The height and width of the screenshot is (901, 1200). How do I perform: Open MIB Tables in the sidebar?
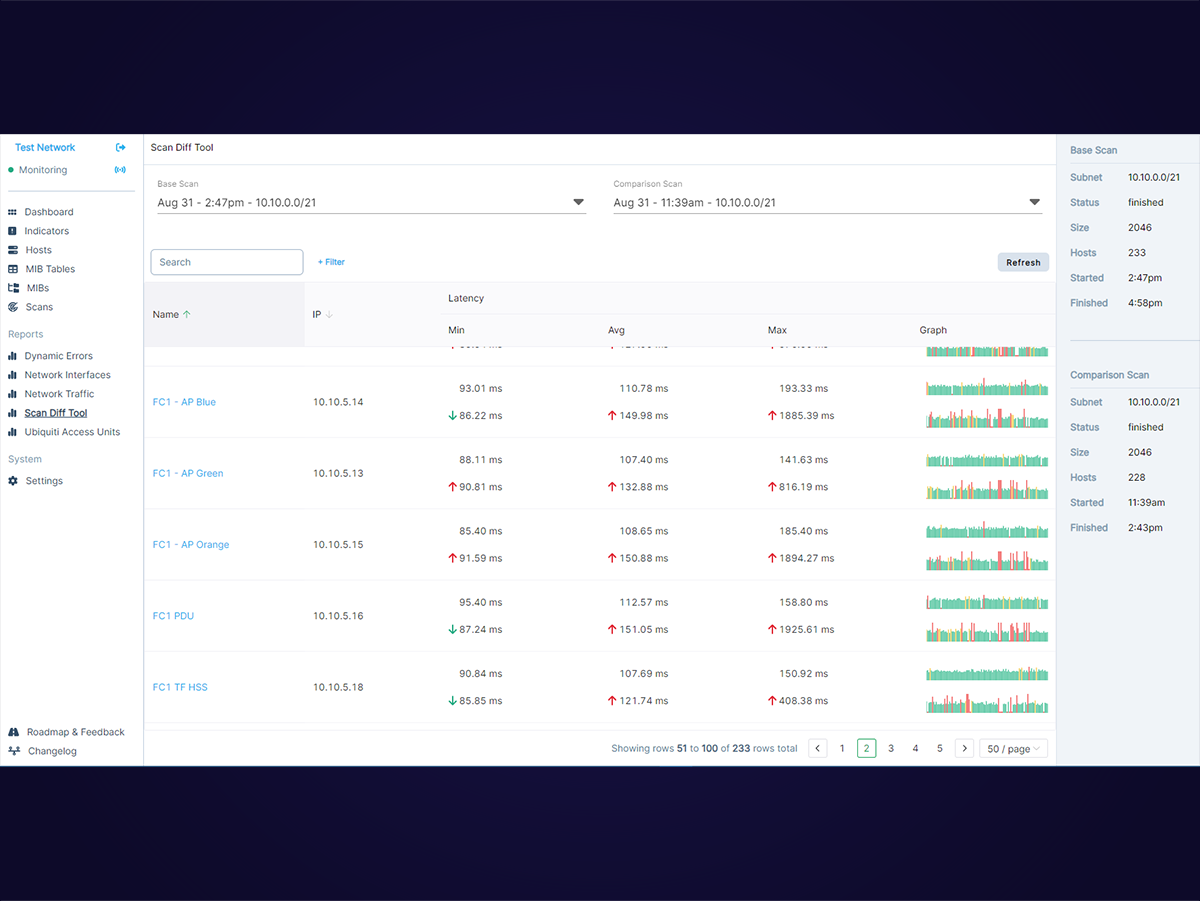point(50,269)
